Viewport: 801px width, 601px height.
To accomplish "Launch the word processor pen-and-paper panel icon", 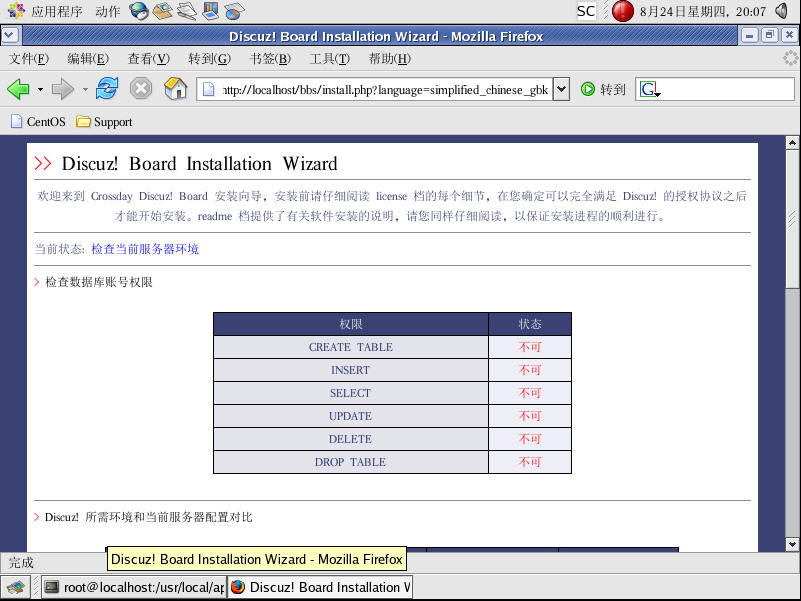I will 186,11.
